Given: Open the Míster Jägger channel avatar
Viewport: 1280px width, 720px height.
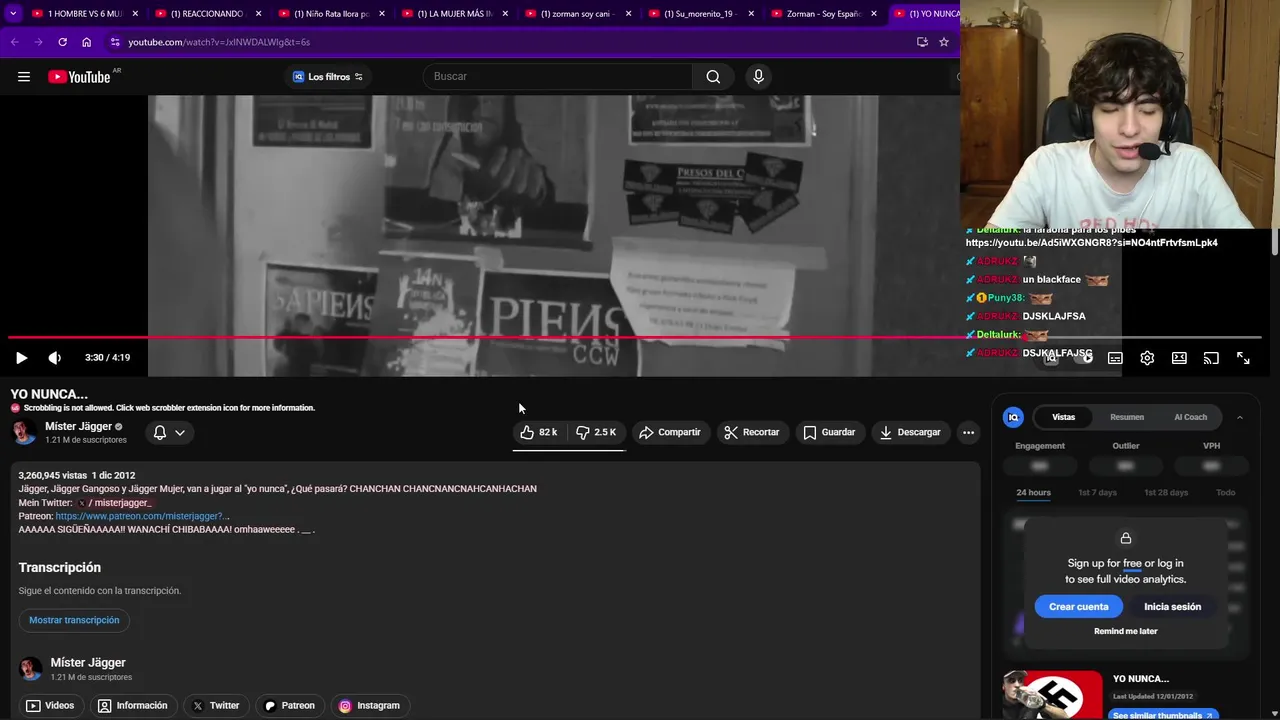Looking at the screenshot, I should pos(24,432).
